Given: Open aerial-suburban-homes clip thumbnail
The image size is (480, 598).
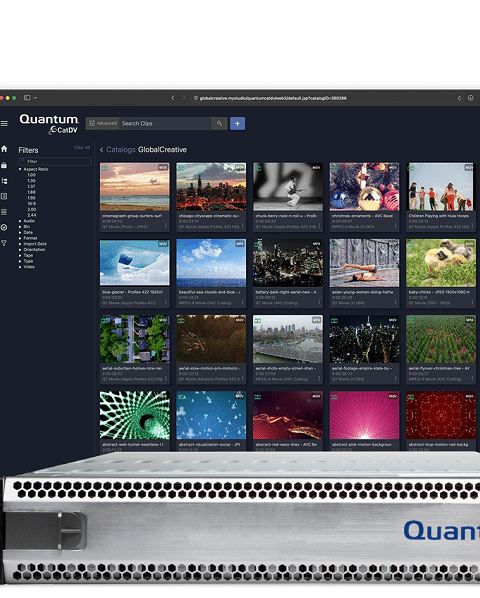Looking at the screenshot, I should click(x=135, y=339).
